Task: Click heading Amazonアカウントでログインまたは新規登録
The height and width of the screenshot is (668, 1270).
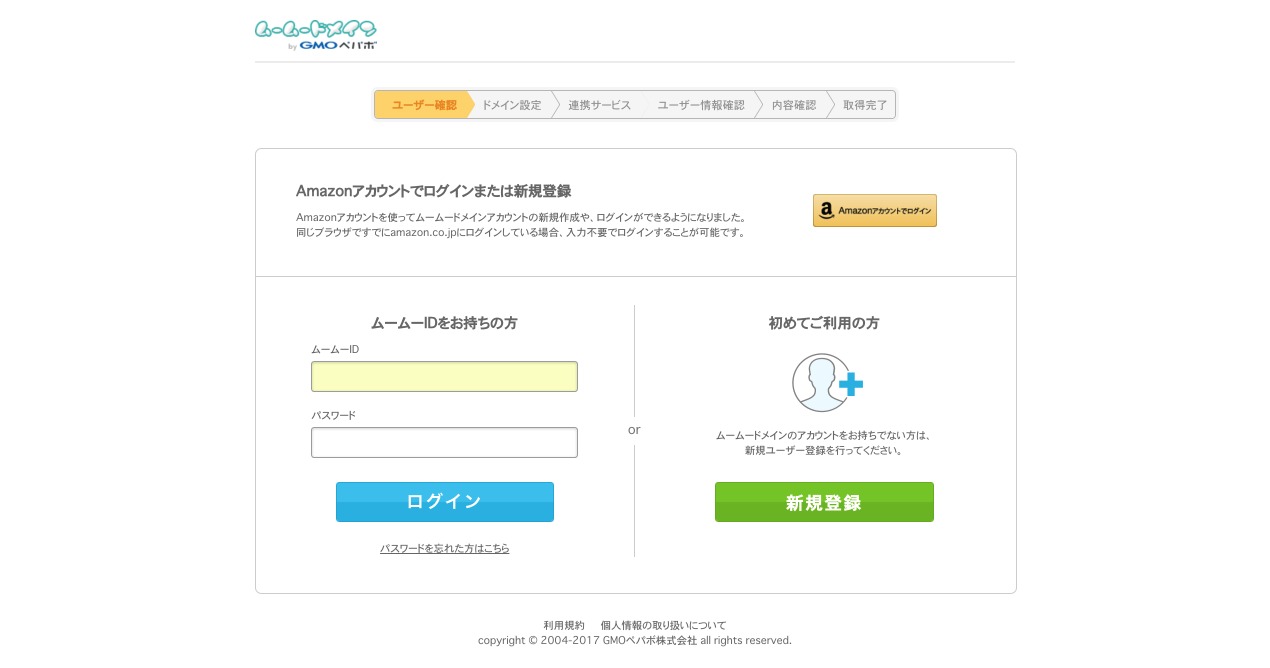Action: pyautogui.click(x=433, y=191)
